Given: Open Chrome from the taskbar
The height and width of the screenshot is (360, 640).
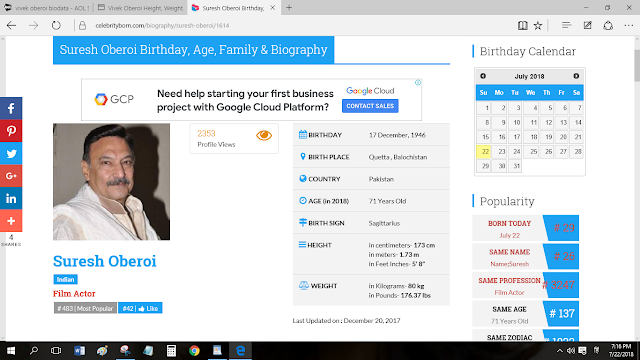Looking at the screenshot, I should coord(194,351).
